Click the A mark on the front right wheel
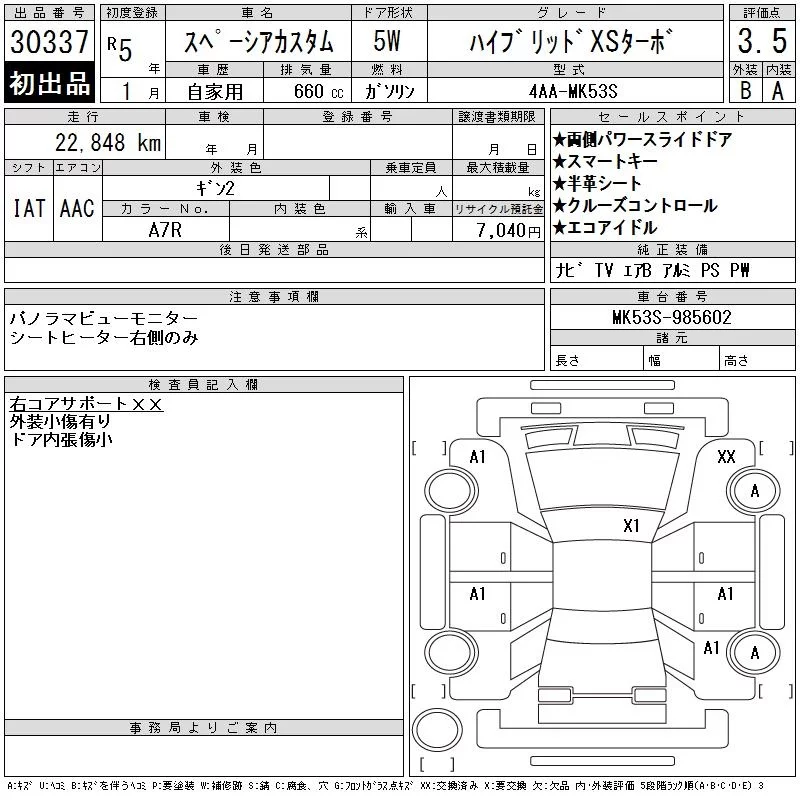The width and height of the screenshot is (800, 800). [x=755, y=491]
